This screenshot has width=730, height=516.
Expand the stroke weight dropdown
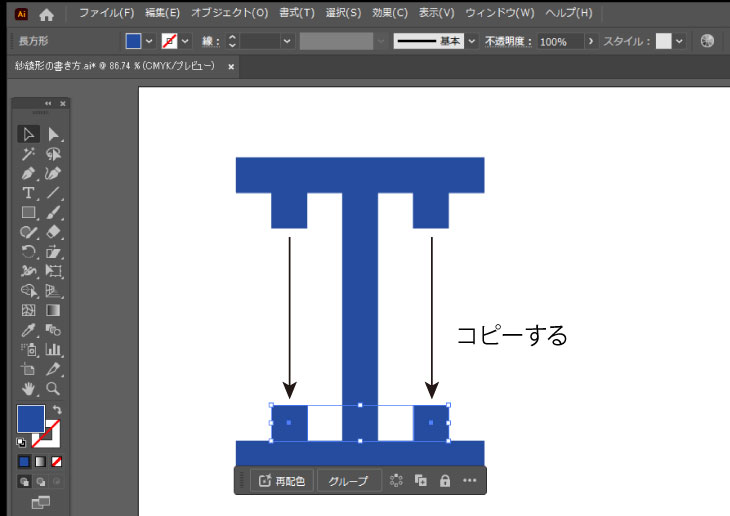[x=287, y=41]
